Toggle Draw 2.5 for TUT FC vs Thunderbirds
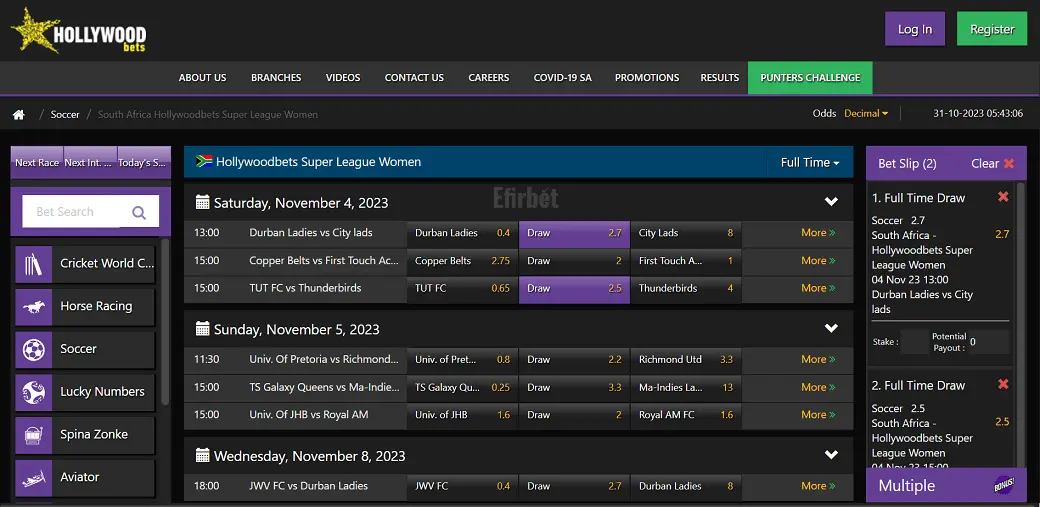Viewport: 1040px width, 507px height. (574, 289)
